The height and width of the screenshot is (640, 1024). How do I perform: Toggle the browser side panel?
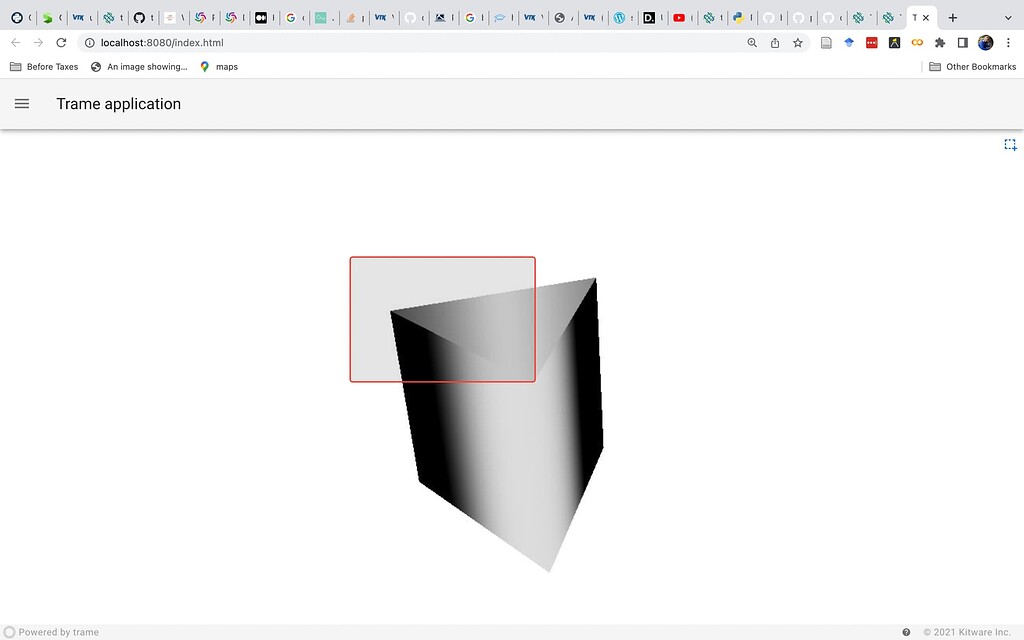click(962, 43)
